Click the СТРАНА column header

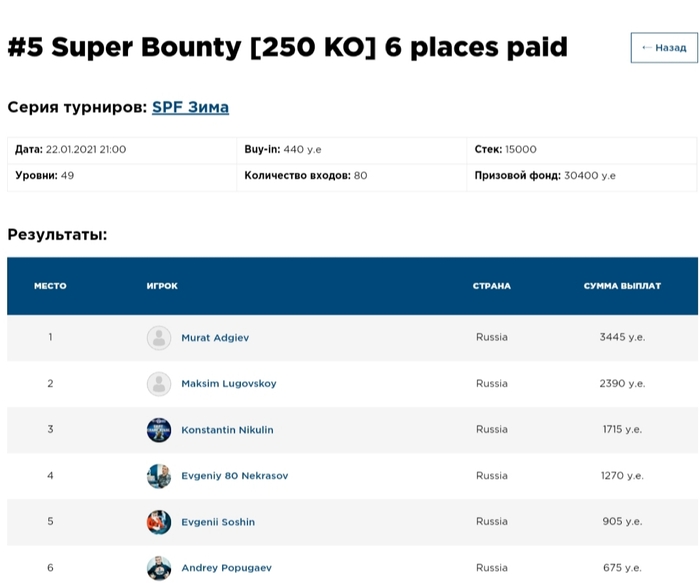(491, 286)
